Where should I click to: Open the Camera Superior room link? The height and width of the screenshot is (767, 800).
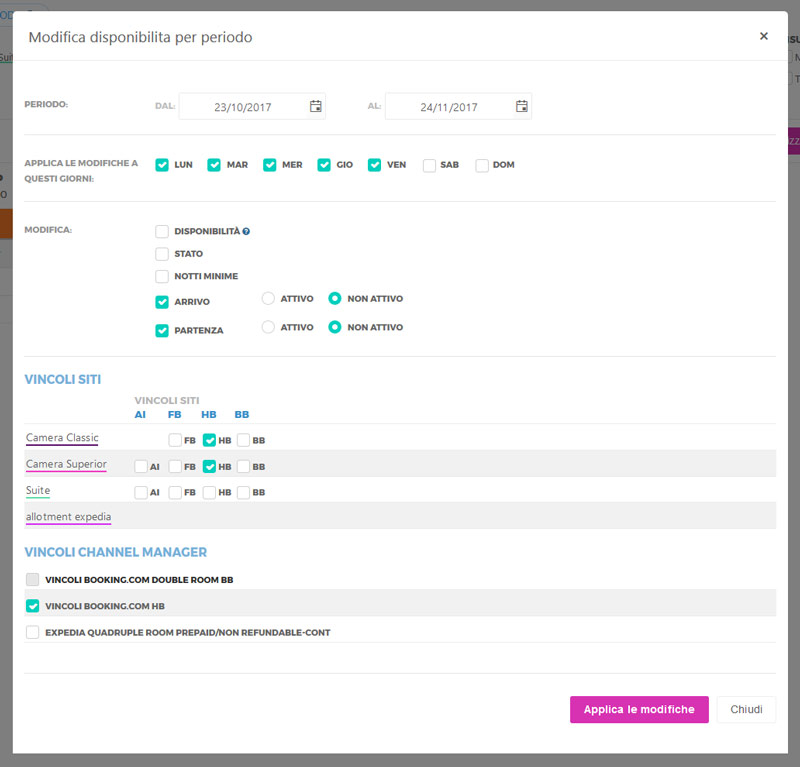[x=66, y=464]
